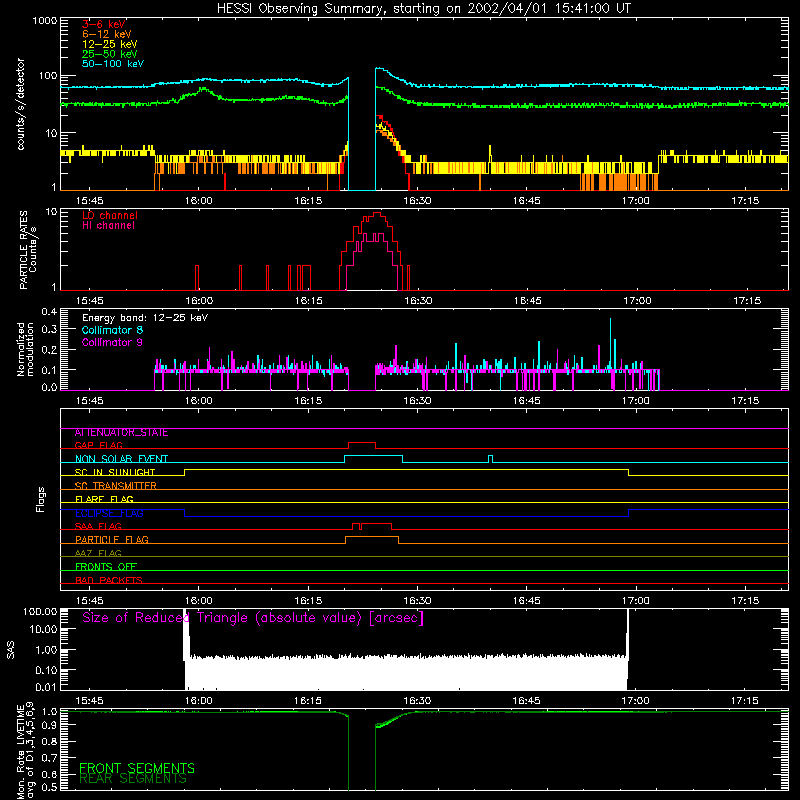Select the 'FRONT SEGMENTS' legend label
Screen dimensions: 800x800
[137, 768]
